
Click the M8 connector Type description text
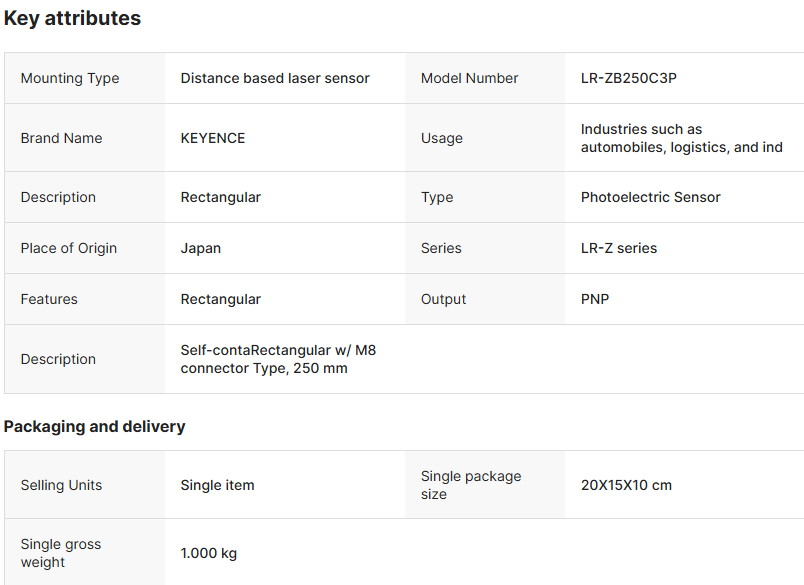click(278, 359)
